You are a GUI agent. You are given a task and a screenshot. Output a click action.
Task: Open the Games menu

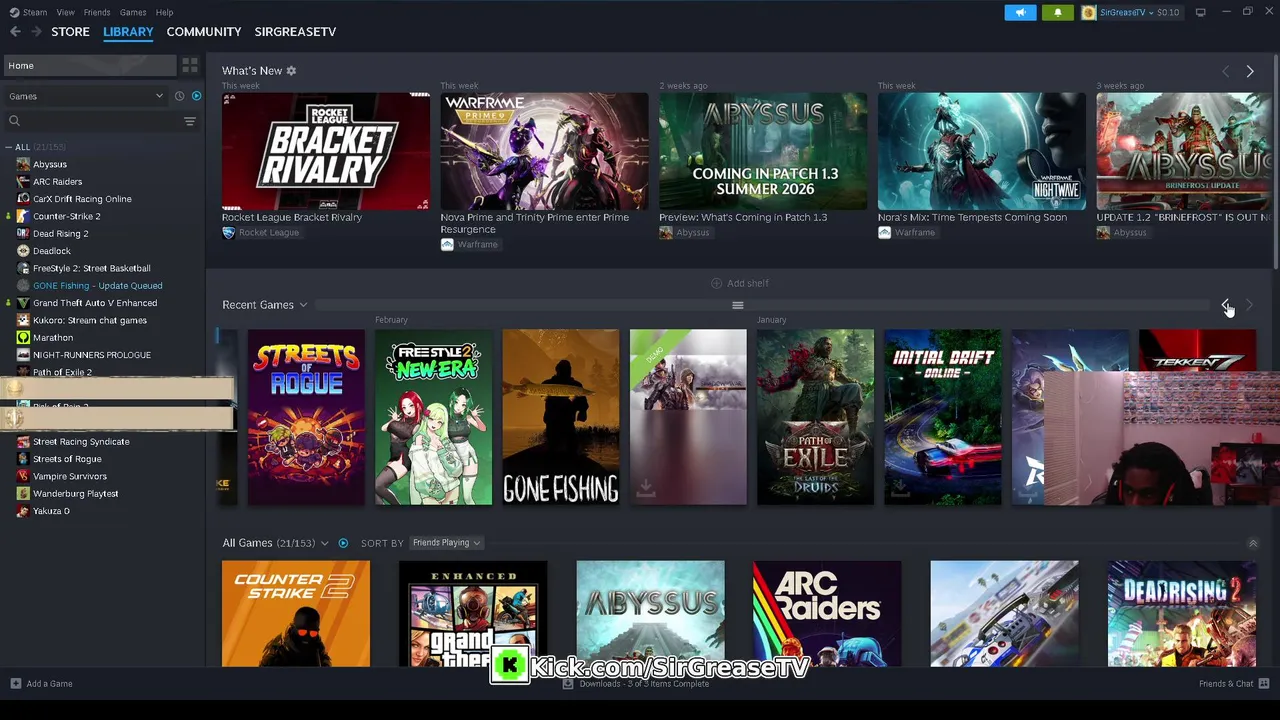133,12
